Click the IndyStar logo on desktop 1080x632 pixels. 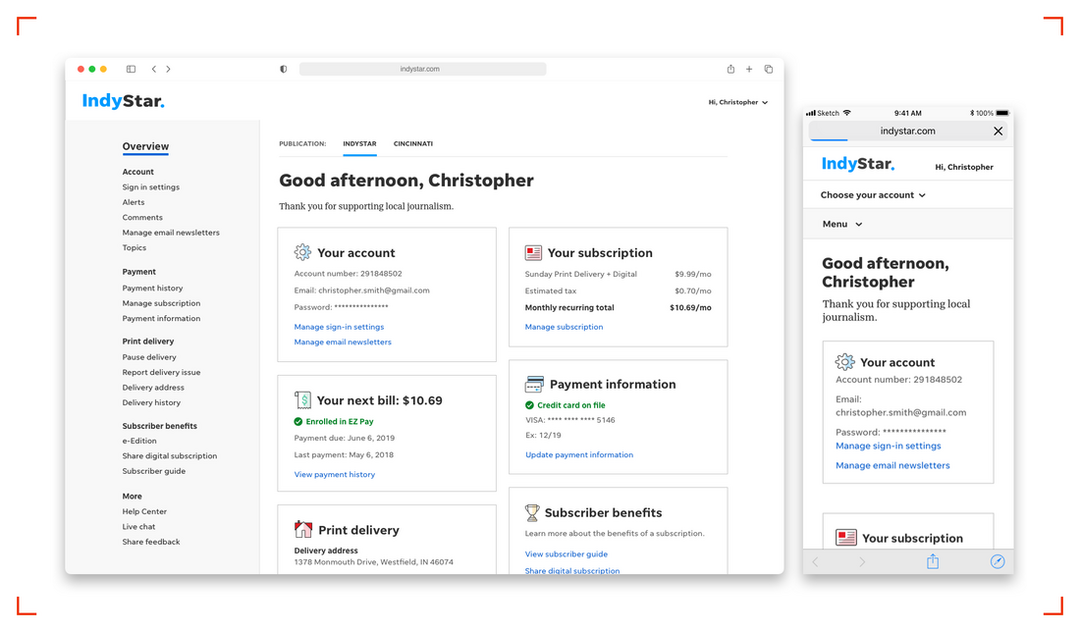coord(123,101)
